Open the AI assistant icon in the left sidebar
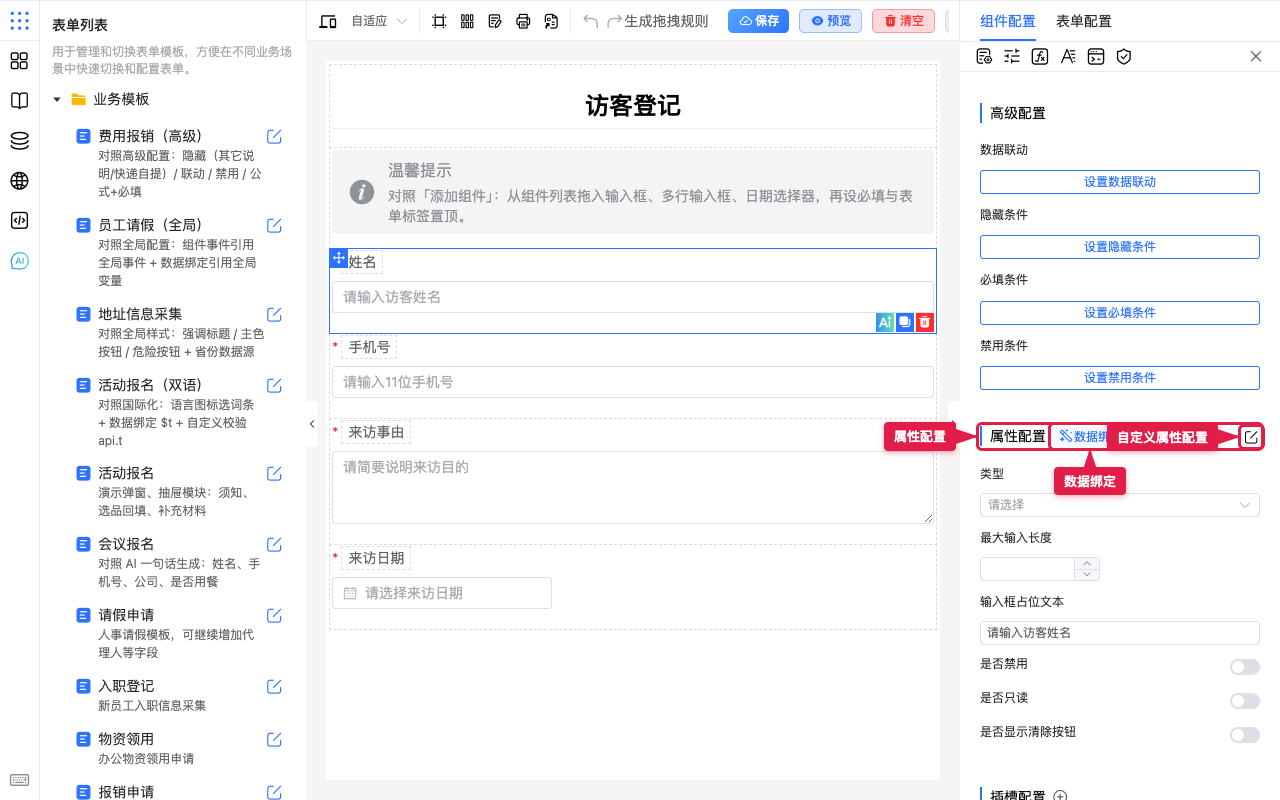1280x800 pixels. click(x=19, y=261)
